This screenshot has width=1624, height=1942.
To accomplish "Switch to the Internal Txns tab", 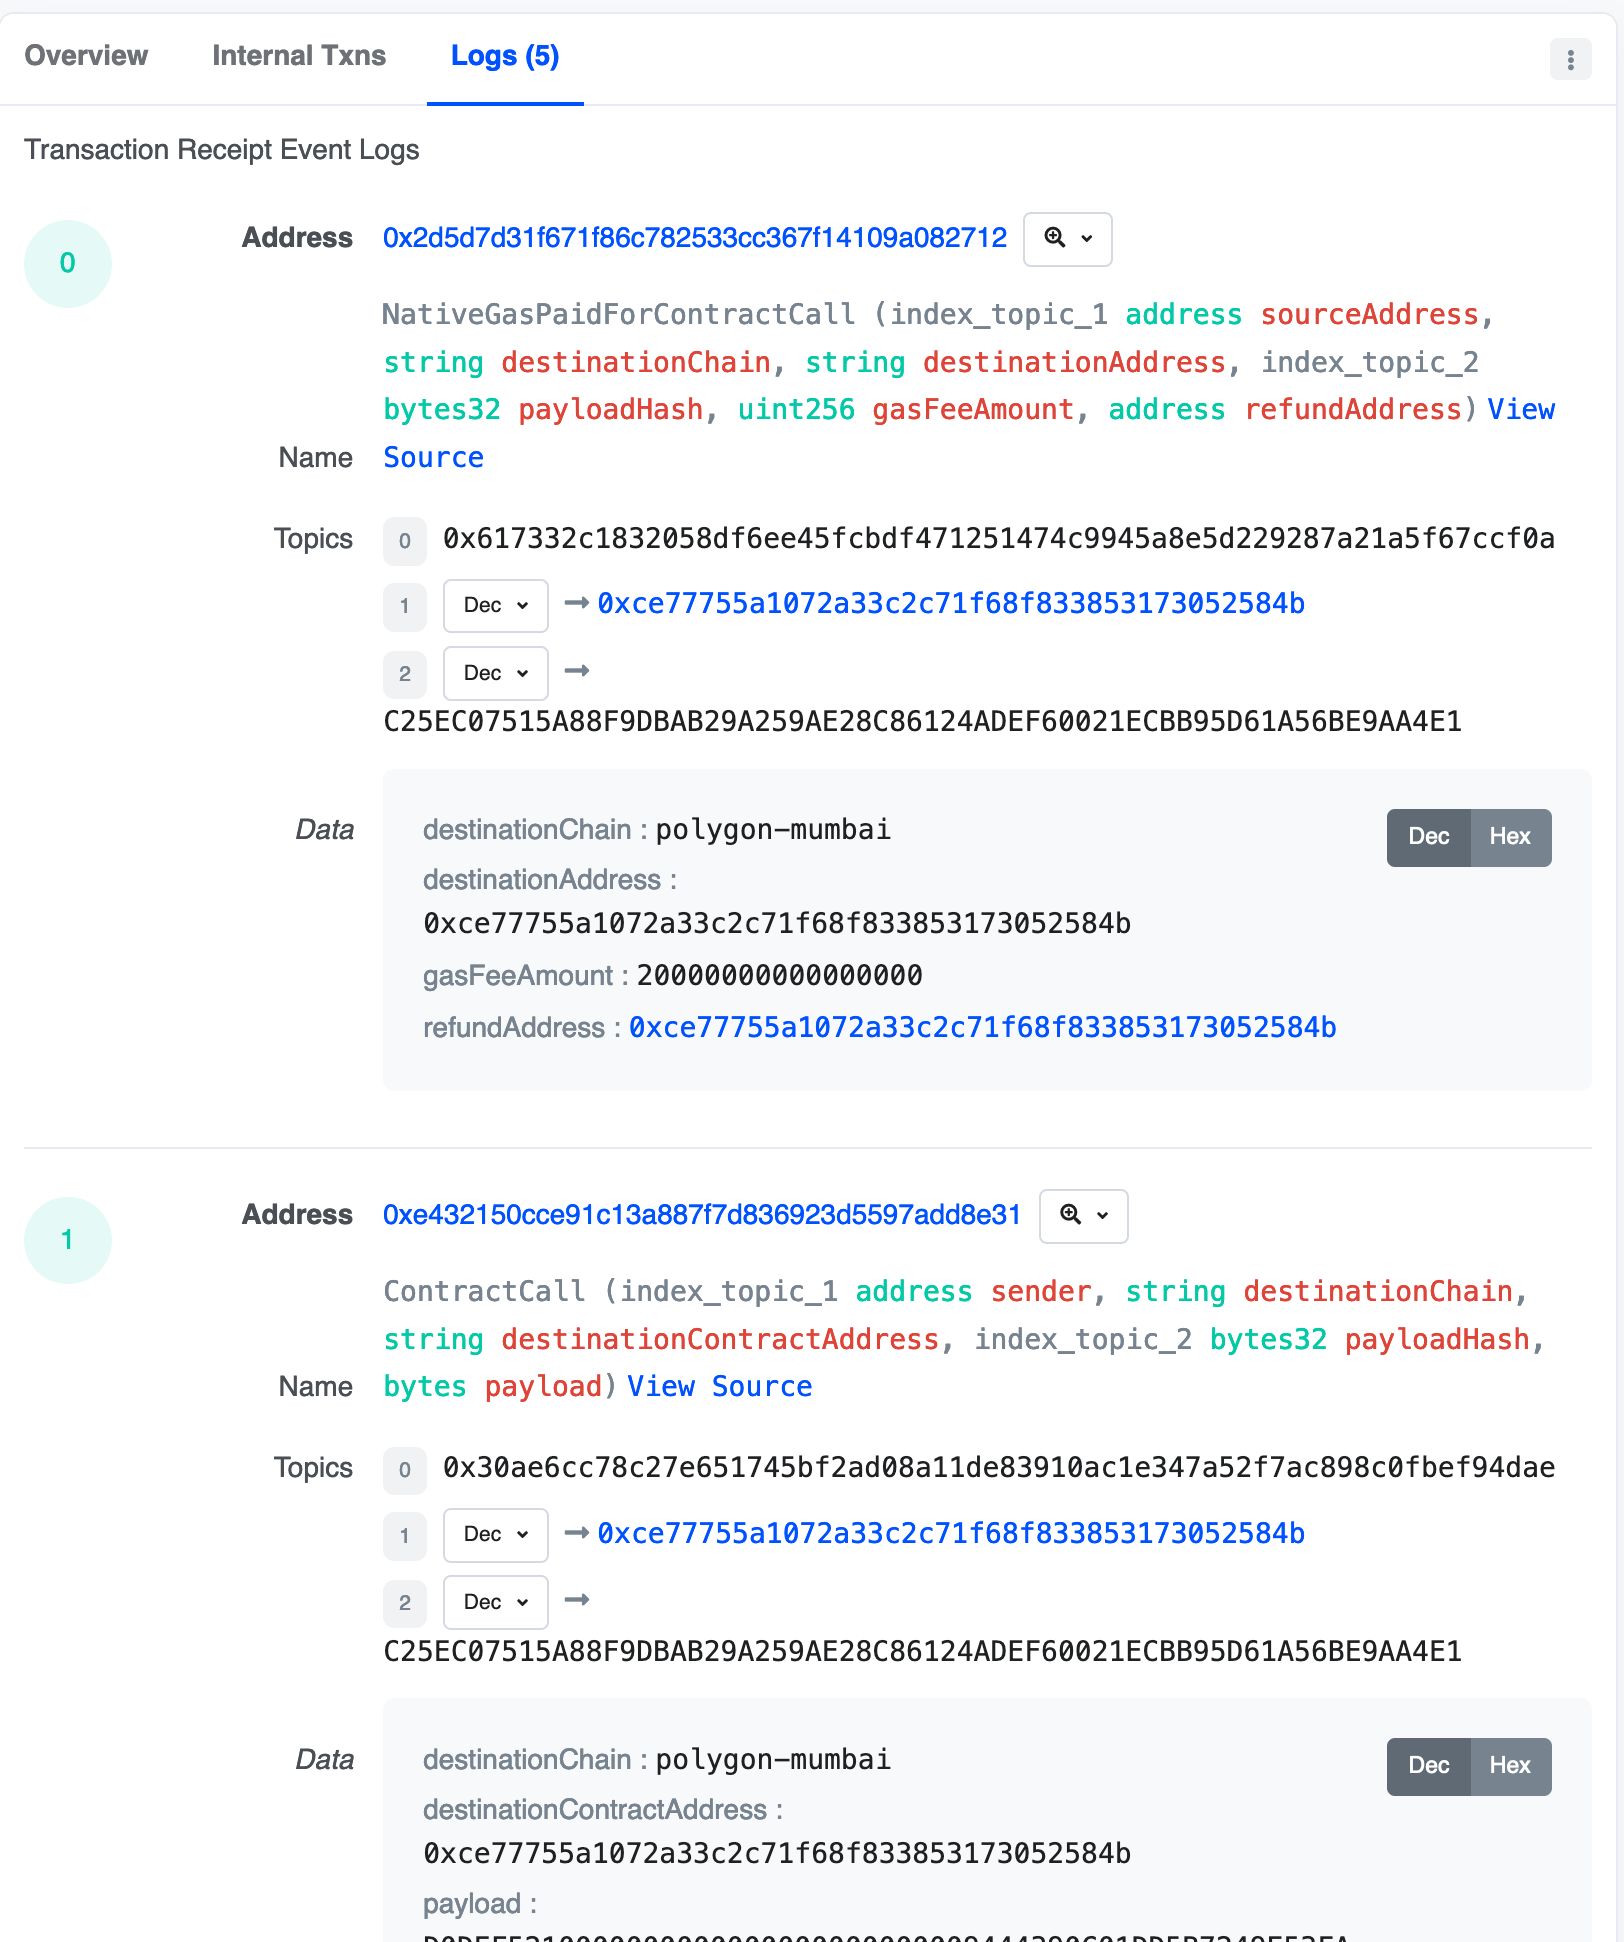I will 299,56.
